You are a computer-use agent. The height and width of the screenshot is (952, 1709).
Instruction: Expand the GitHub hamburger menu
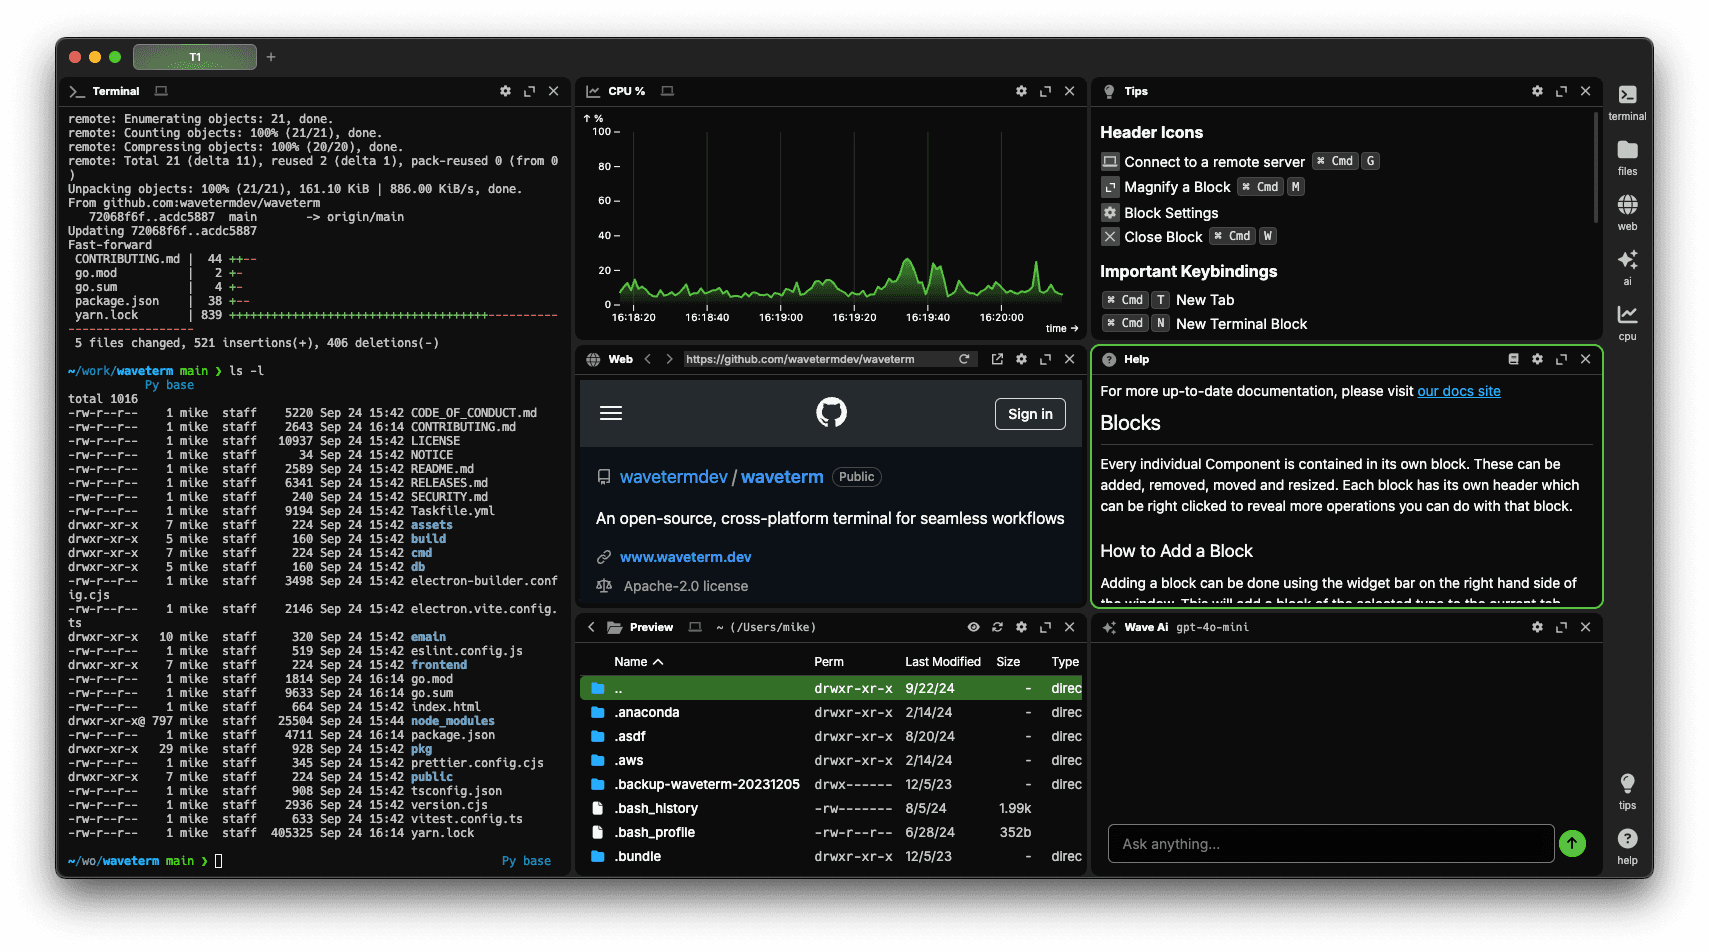click(611, 412)
